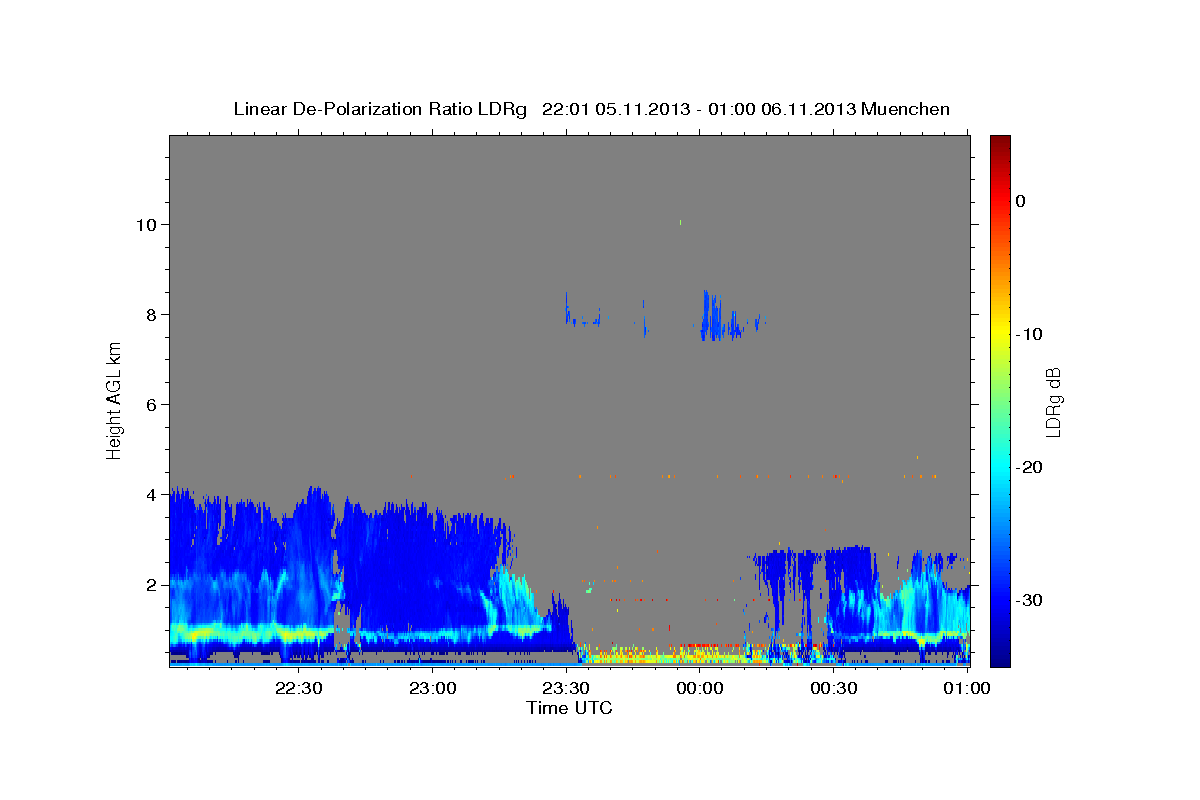Click the 22:30 time tick label
Screen dimensions: 1200x800
coord(298,688)
